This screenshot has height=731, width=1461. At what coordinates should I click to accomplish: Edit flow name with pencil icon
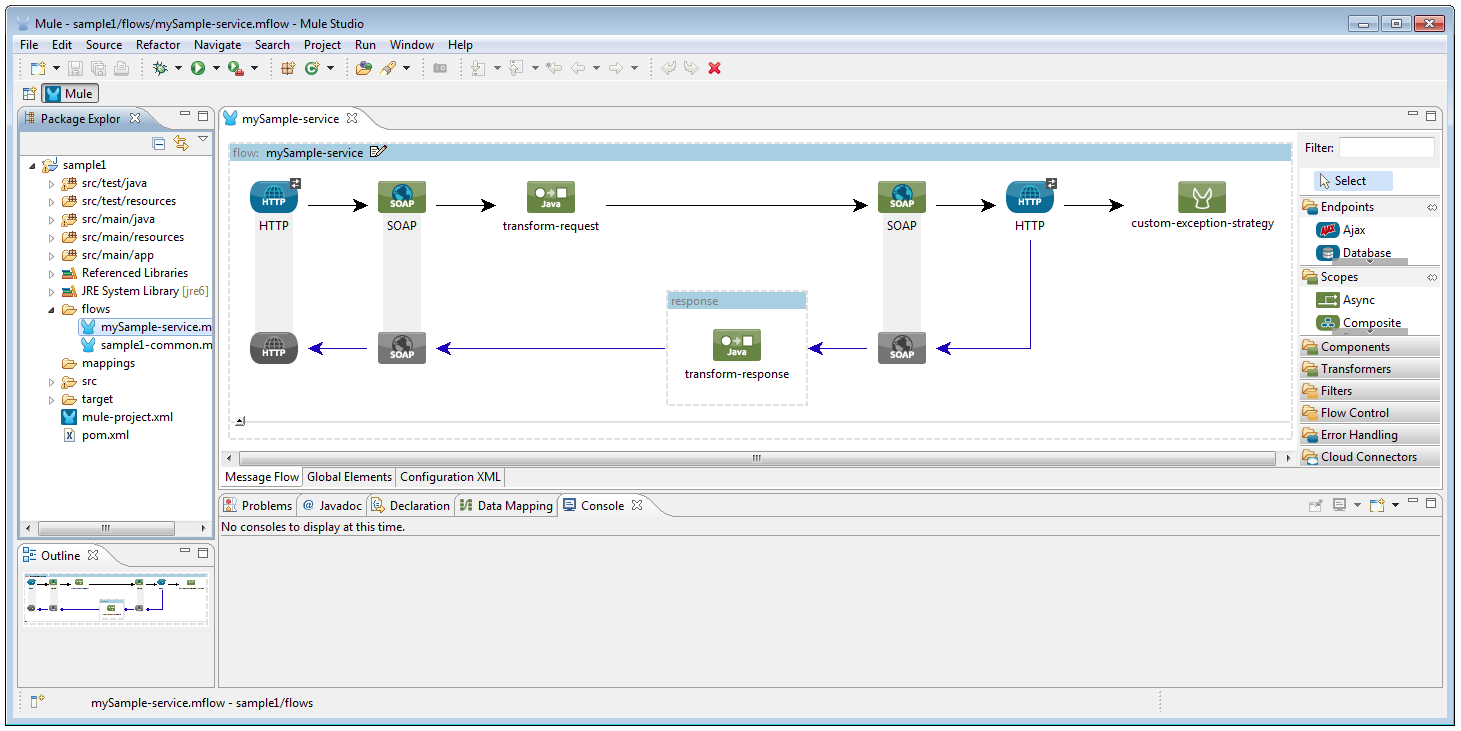tap(378, 152)
